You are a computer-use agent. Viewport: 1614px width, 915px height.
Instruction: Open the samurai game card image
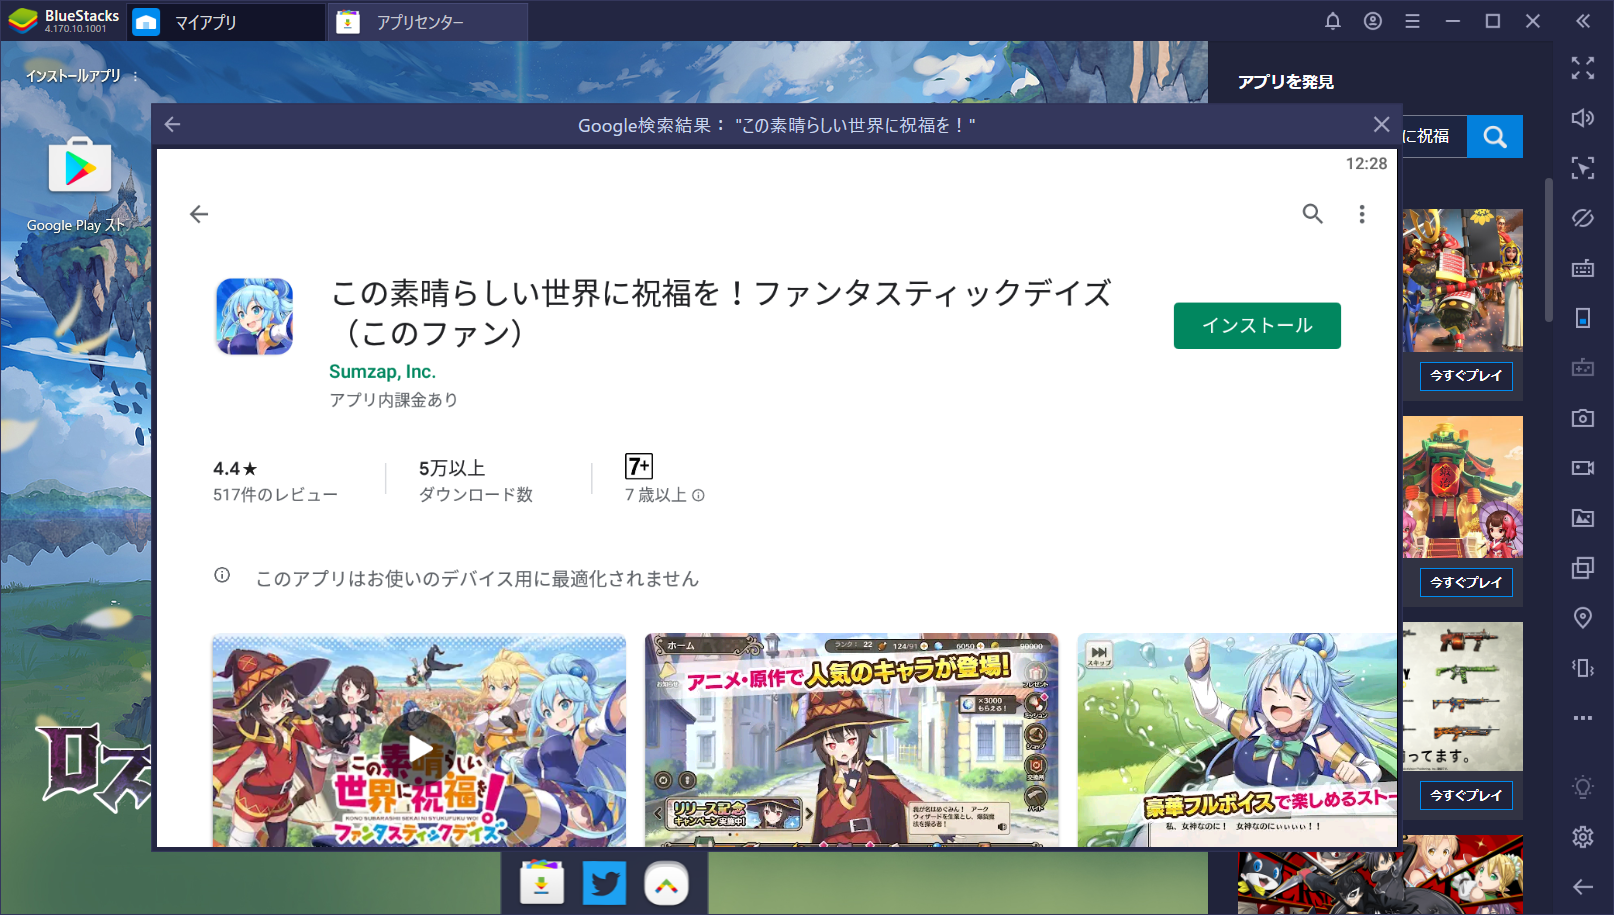pyautogui.click(x=1462, y=280)
